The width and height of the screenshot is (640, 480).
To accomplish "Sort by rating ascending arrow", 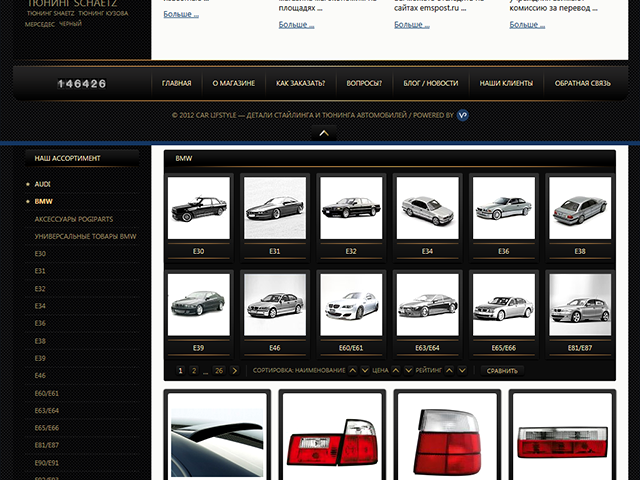I will pos(449,370).
